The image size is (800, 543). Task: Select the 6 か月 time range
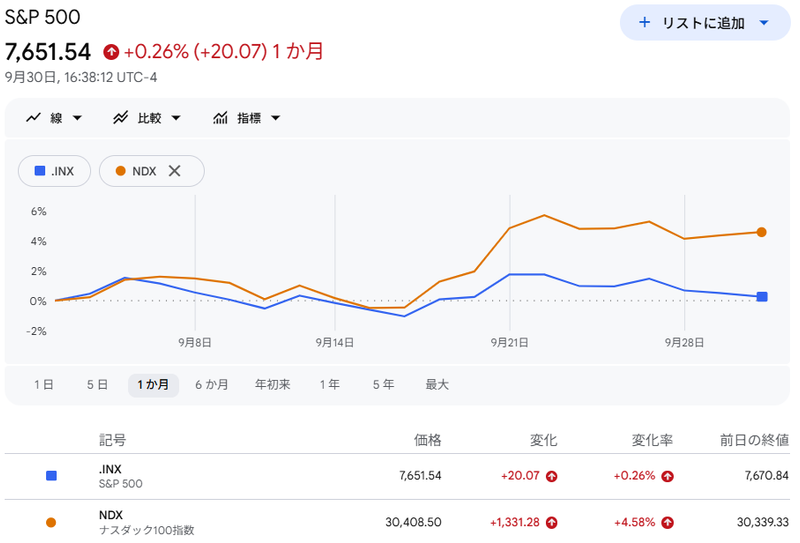coord(211,385)
